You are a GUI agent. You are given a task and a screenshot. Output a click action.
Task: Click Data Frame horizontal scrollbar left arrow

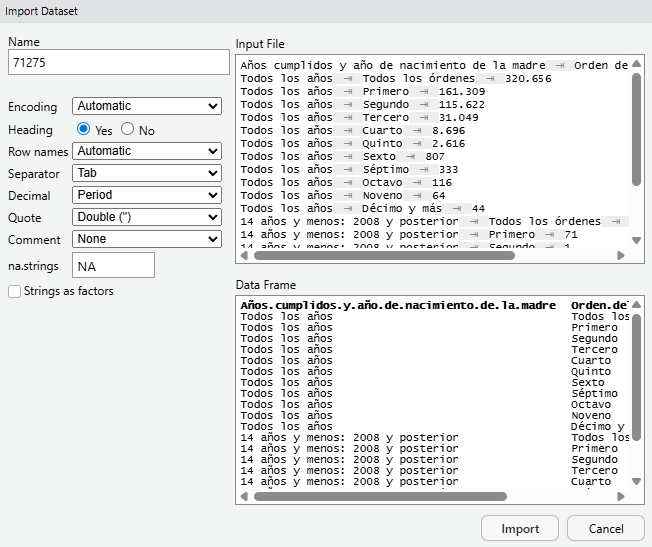click(245, 495)
